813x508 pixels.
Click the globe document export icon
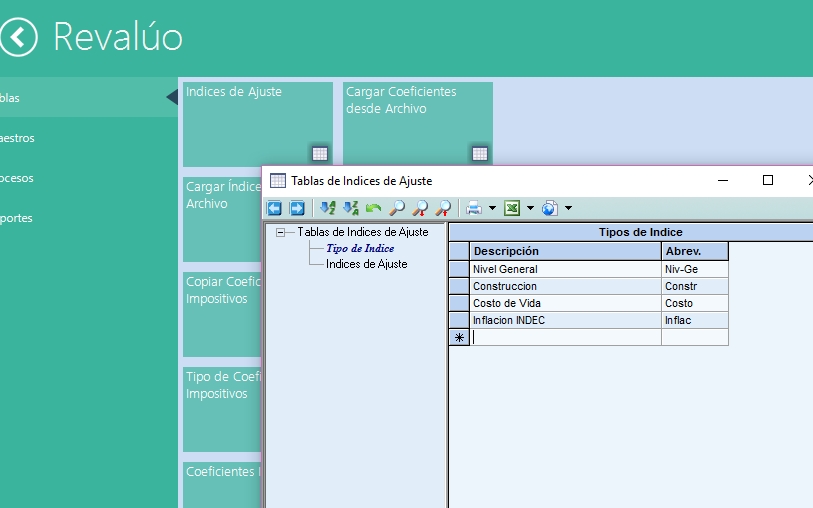[550, 208]
